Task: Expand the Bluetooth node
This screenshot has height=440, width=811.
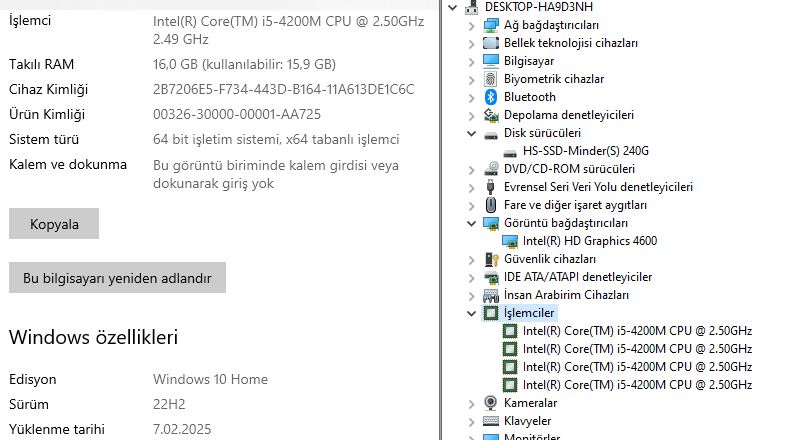Action: [x=471, y=98]
